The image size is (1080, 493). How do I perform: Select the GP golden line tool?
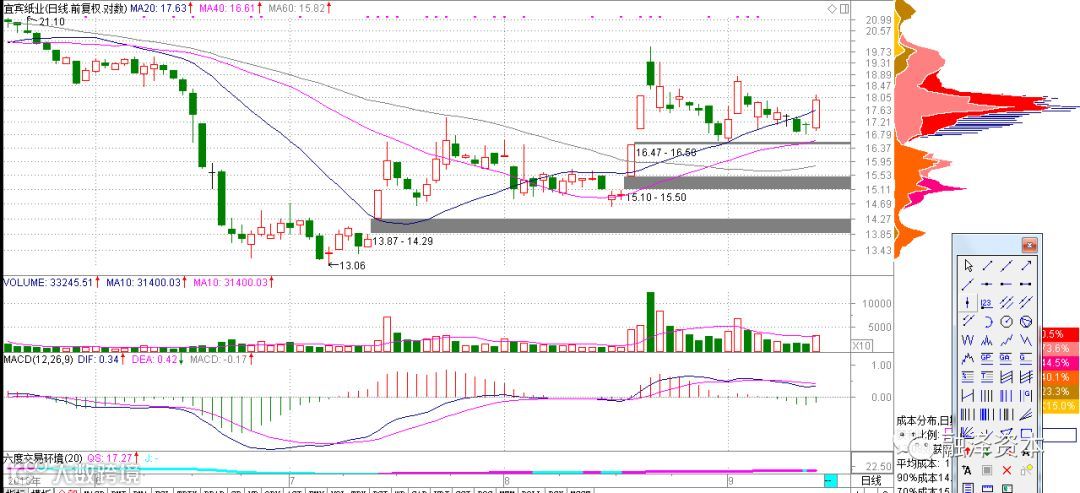(987, 358)
